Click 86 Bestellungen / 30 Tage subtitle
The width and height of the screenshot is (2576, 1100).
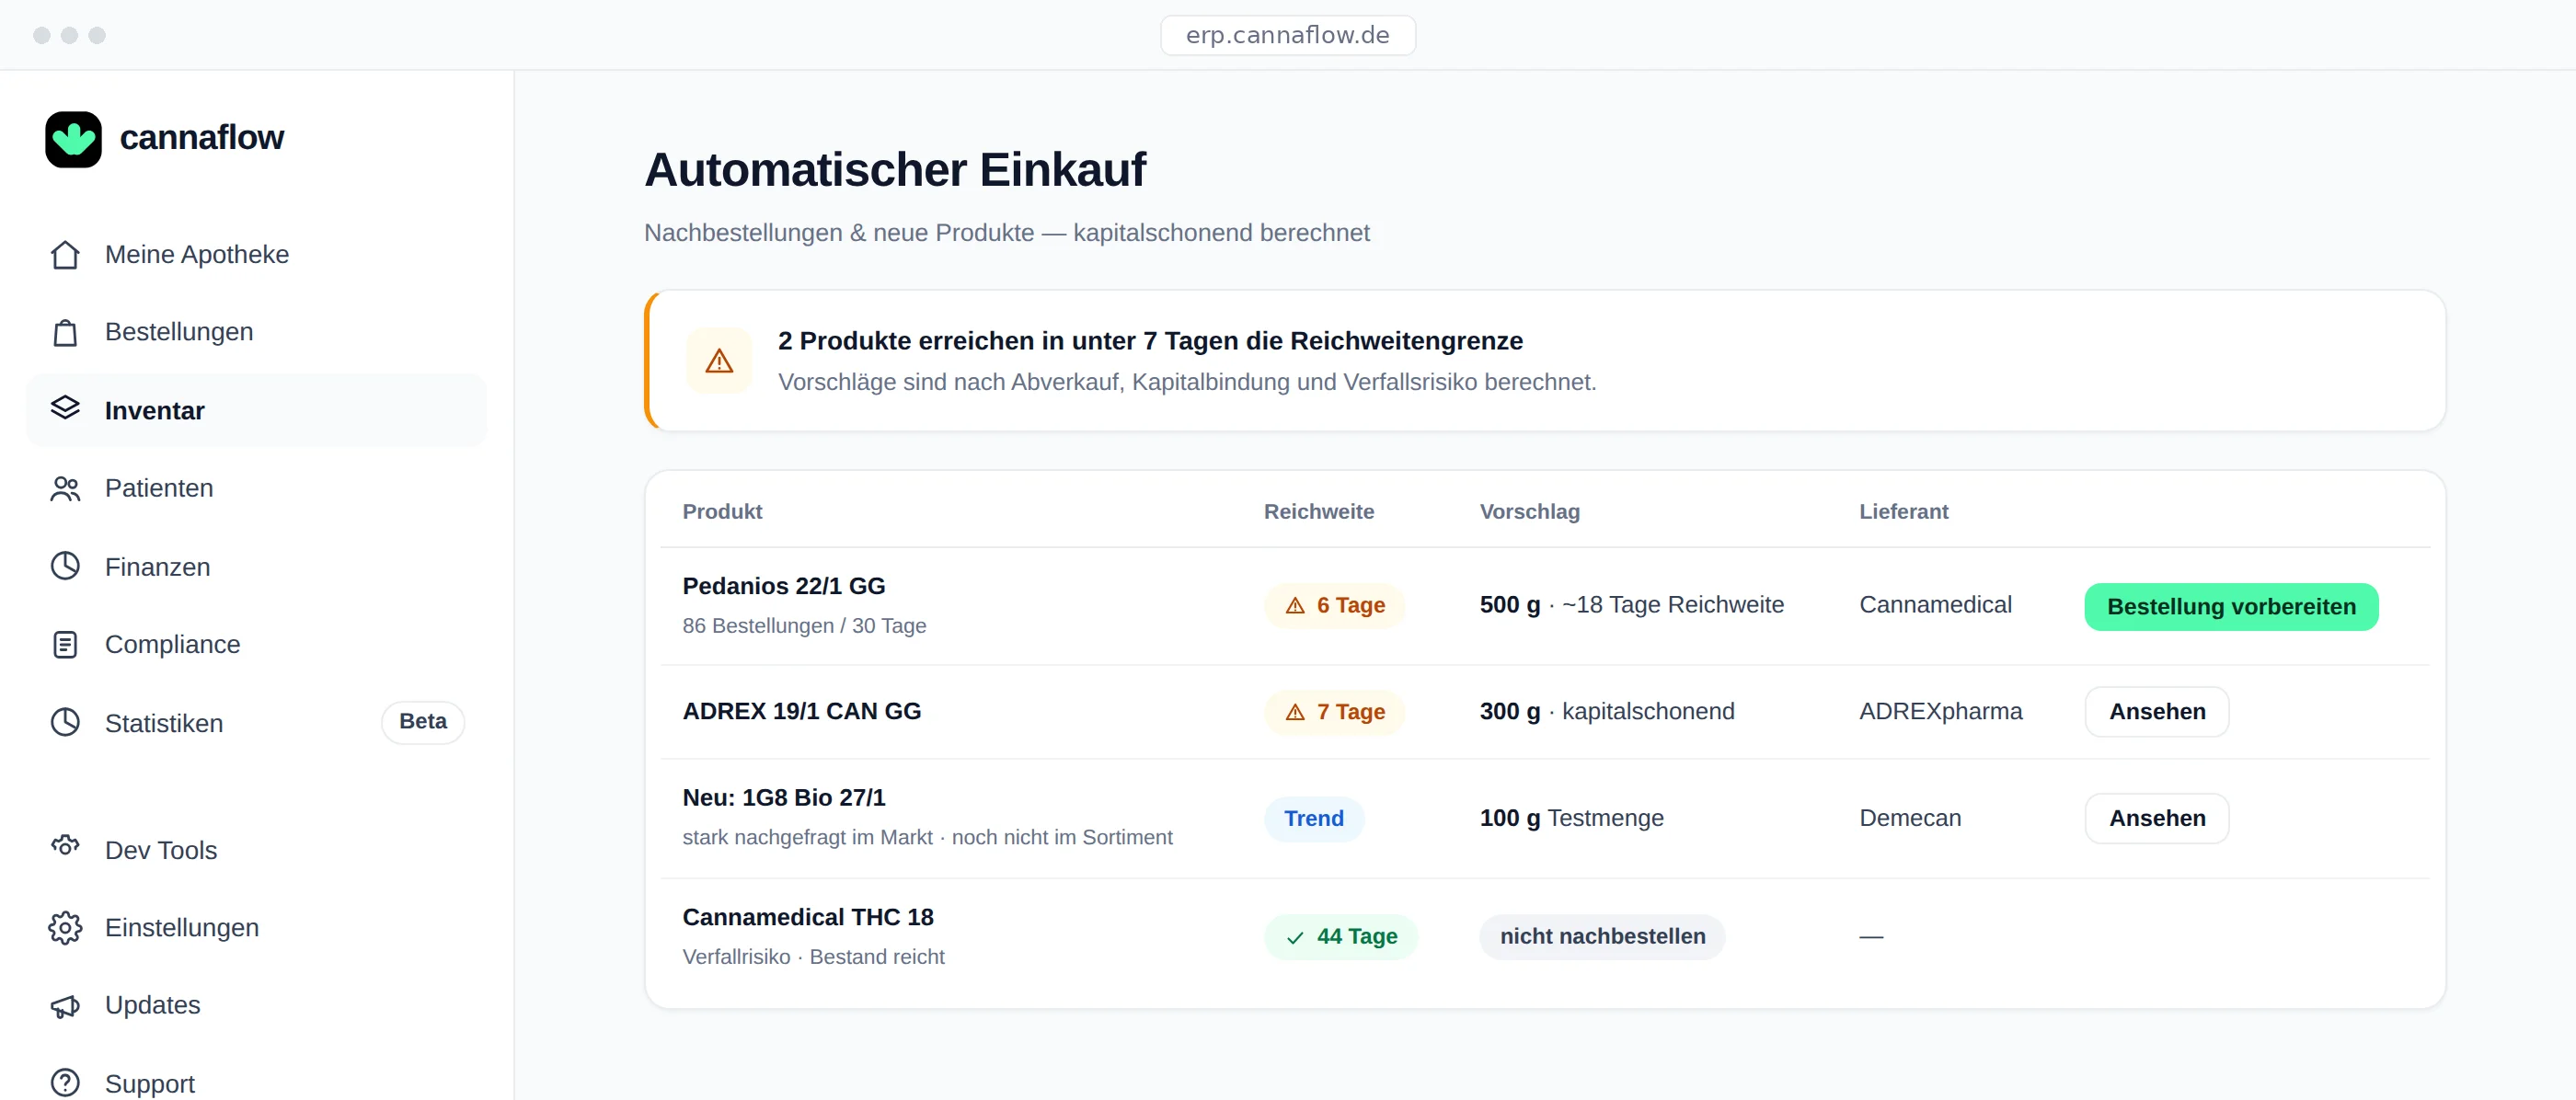point(804,626)
